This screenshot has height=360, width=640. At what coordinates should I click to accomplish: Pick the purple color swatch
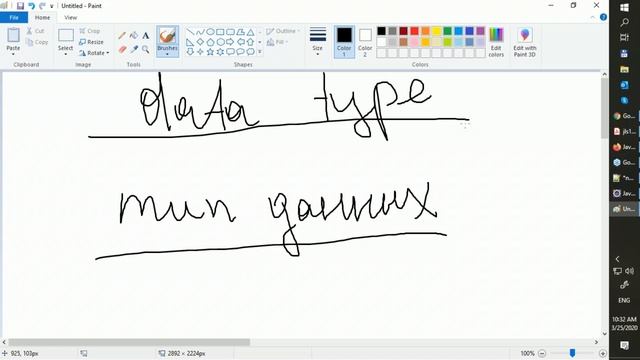[x=480, y=31]
